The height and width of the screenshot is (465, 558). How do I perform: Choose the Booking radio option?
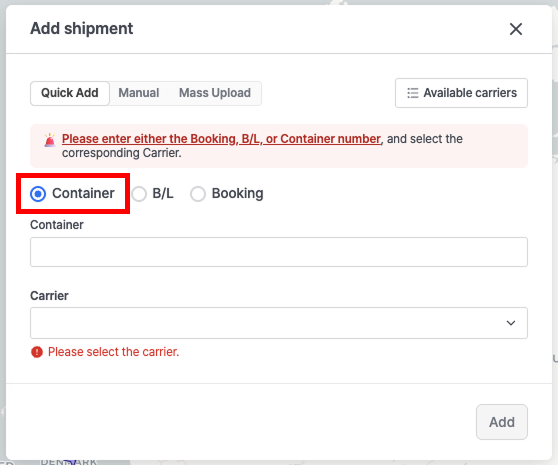click(x=198, y=194)
